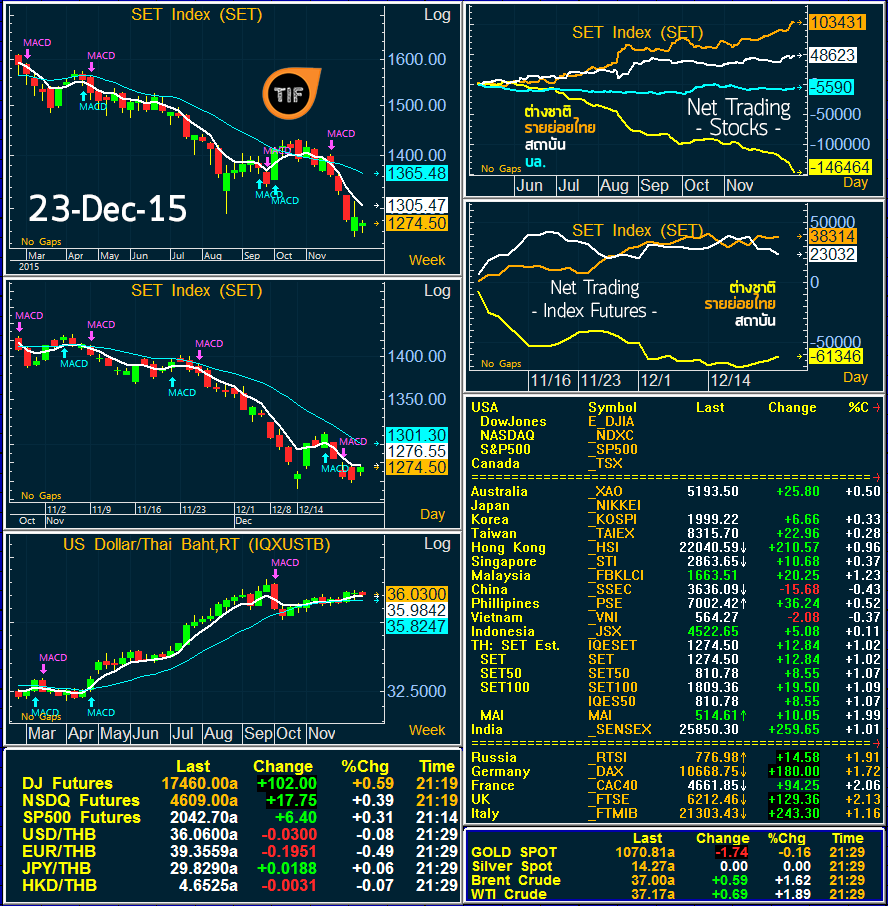Click the -1.74 change for gold
888x906 pixels.
click(x=731, y=852)
